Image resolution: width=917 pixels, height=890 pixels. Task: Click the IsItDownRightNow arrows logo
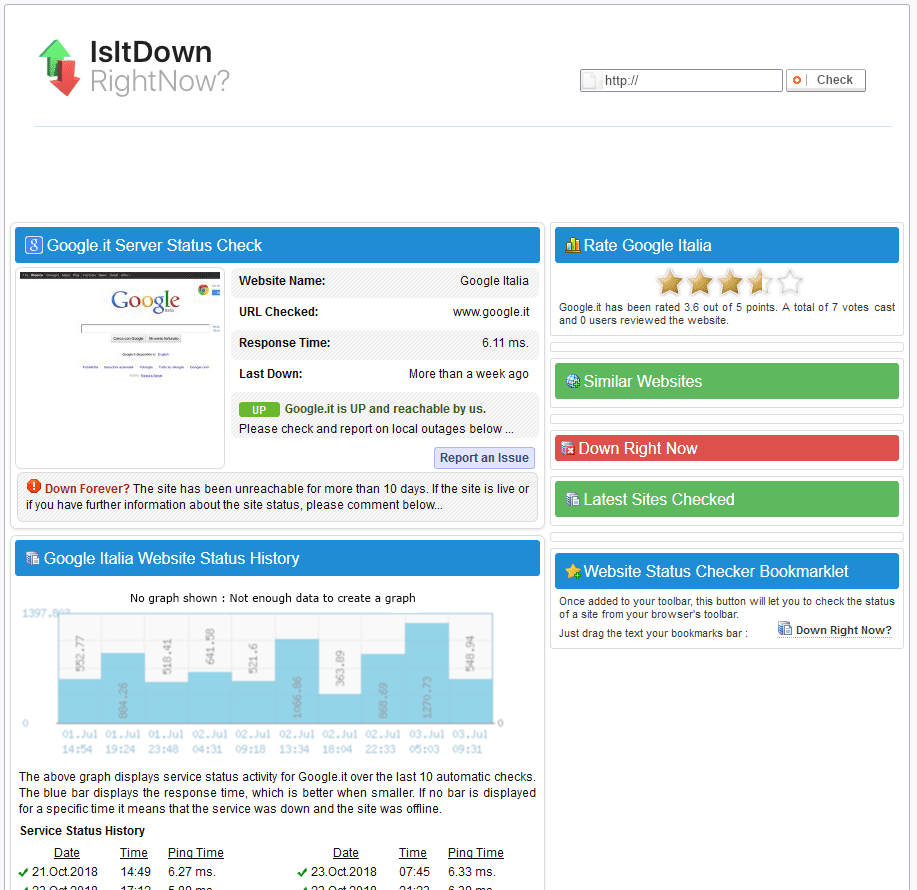tap(59, 67)
